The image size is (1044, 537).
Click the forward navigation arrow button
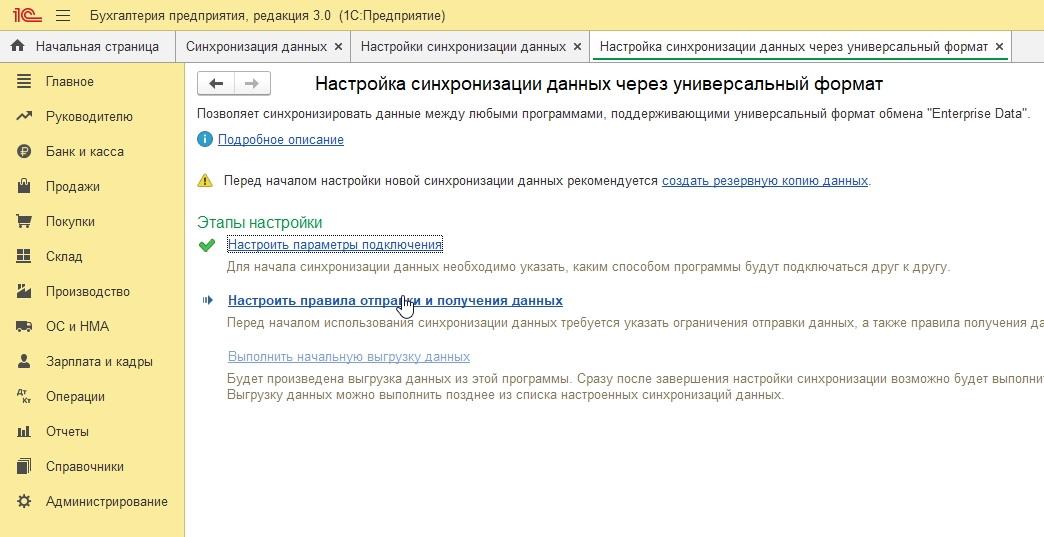pos(252,84)
